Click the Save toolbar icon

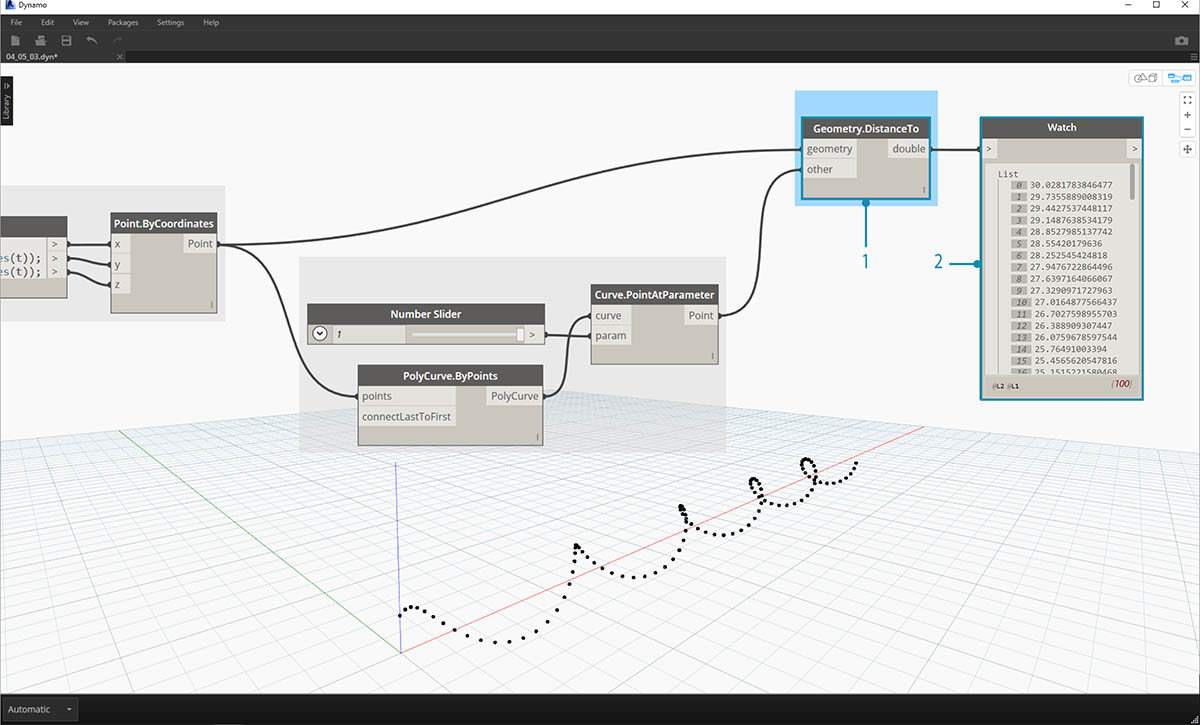(x=66, y=40)
